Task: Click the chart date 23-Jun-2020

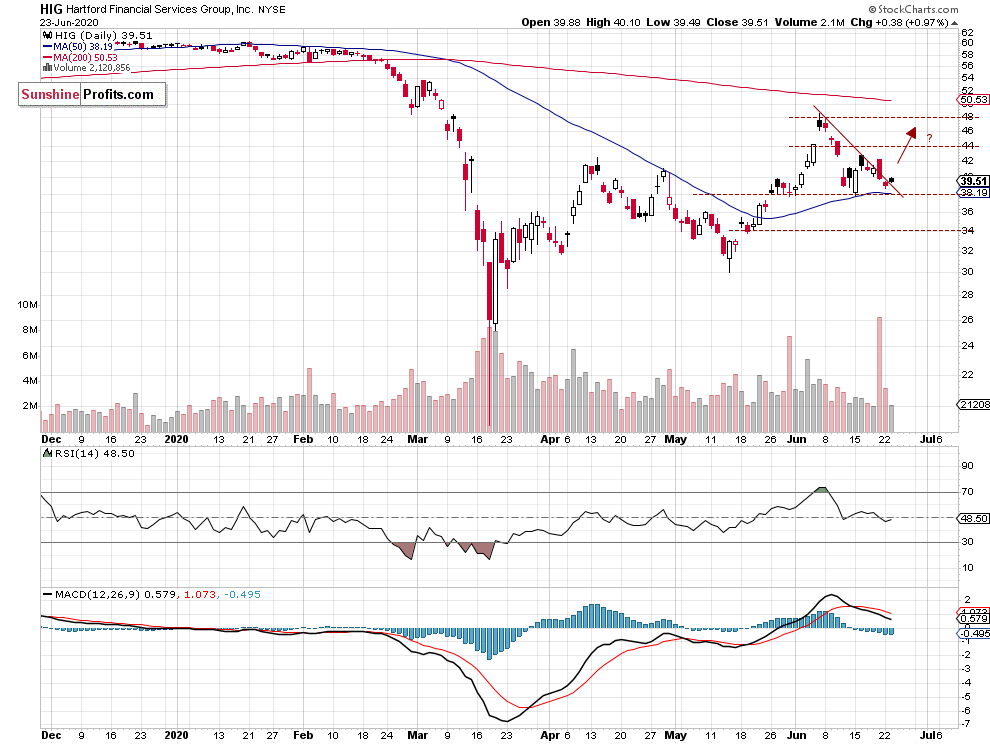Action: (x=69, y=22)
